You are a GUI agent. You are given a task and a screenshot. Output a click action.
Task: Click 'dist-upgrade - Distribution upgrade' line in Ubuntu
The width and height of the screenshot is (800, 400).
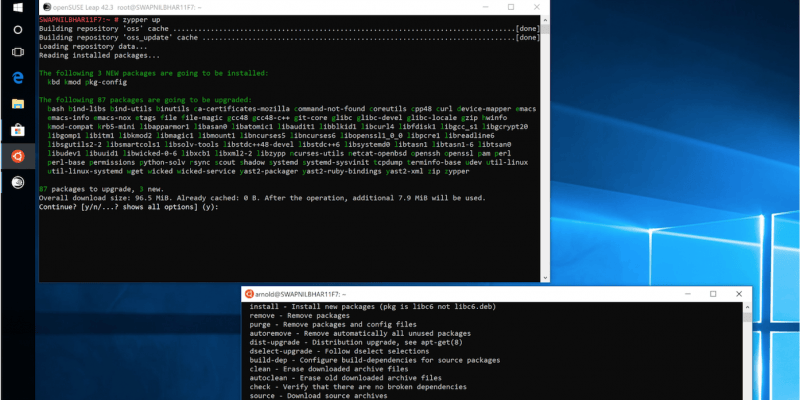(x=356, y=342)
